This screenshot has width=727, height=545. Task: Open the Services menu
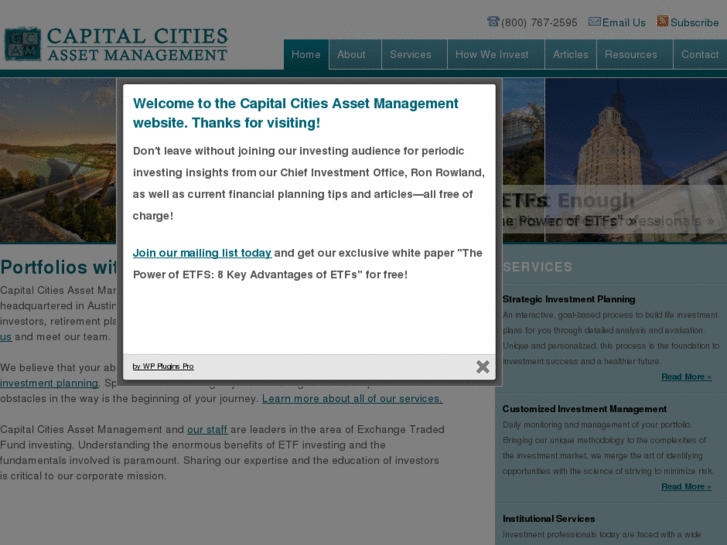click(x=415, y=54)
